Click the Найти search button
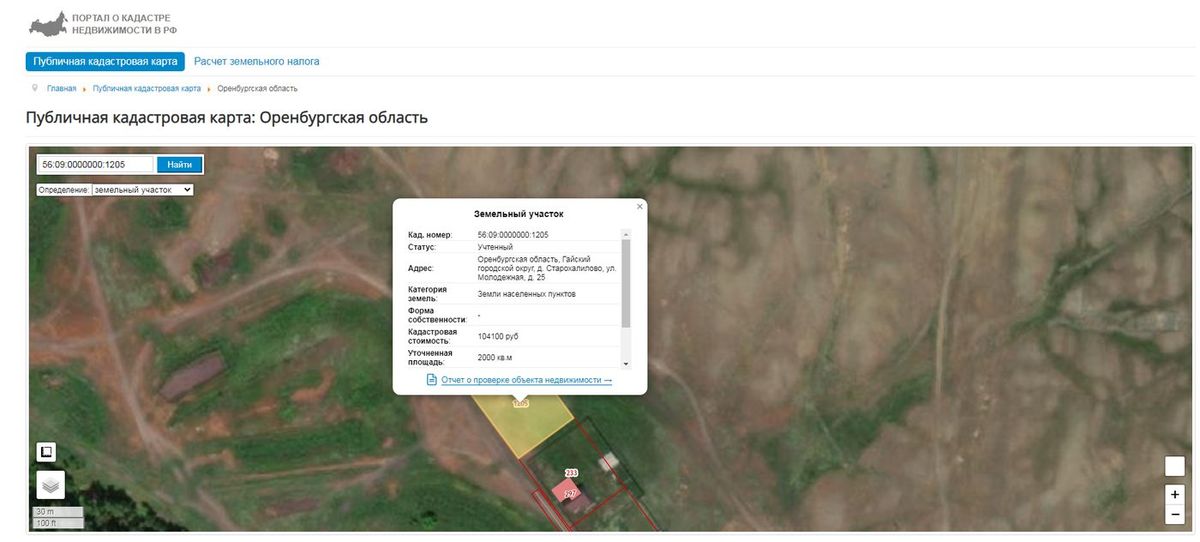This screenshot has width=1200, height=542. click(180, 164)
